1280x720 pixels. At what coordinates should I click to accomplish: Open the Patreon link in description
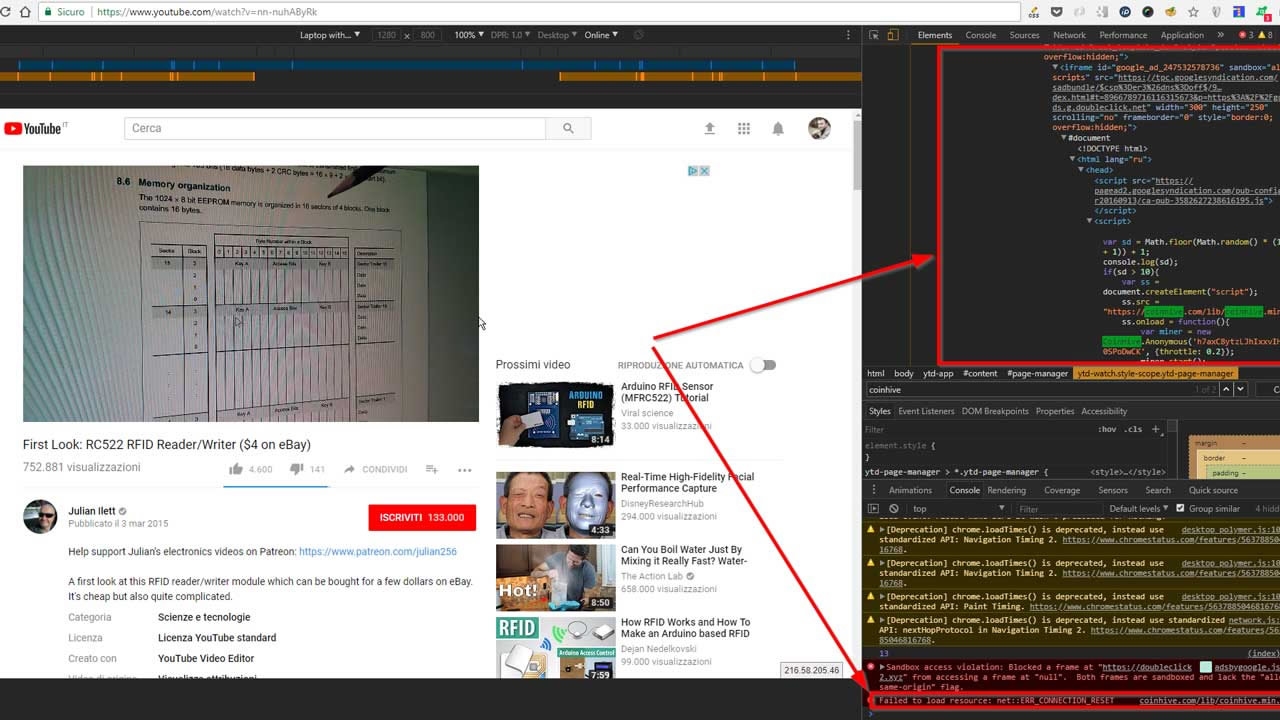[377, 551]
